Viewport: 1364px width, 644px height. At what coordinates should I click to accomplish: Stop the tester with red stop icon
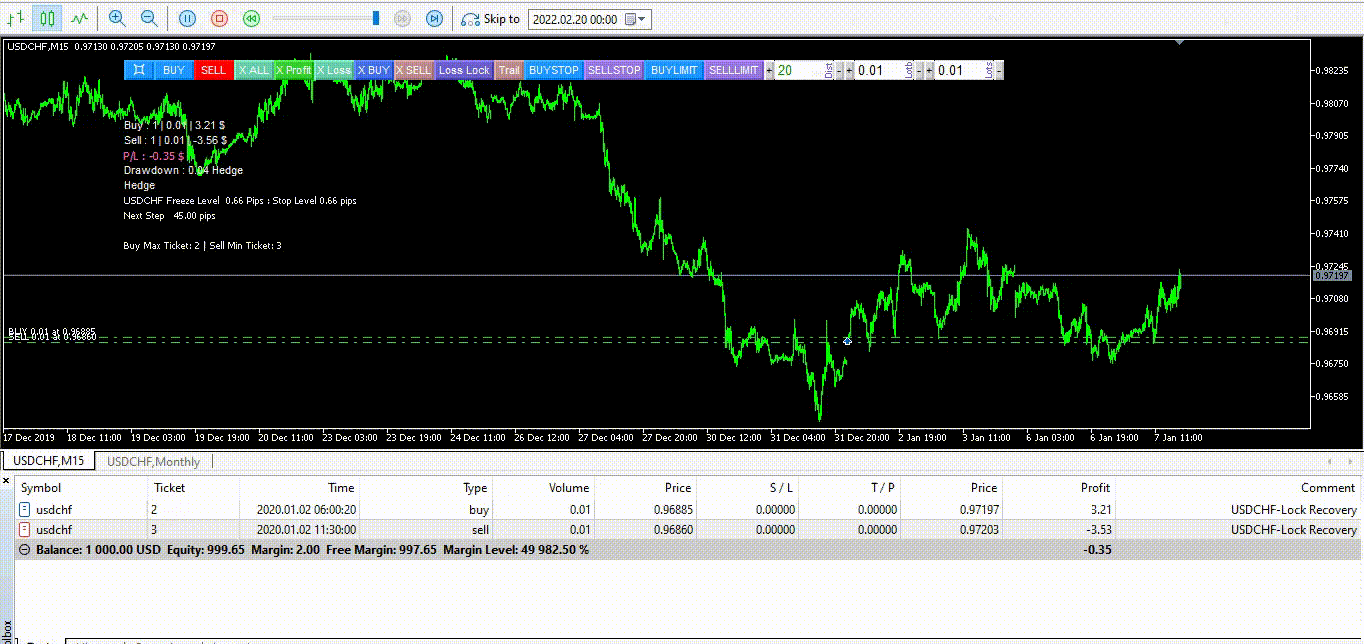220,18
